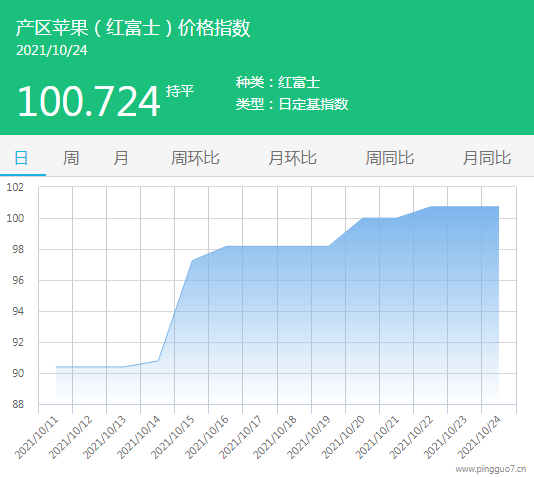Click the 2021/10/24 date under title
The image size is (534, 477).
click(52, 50)
